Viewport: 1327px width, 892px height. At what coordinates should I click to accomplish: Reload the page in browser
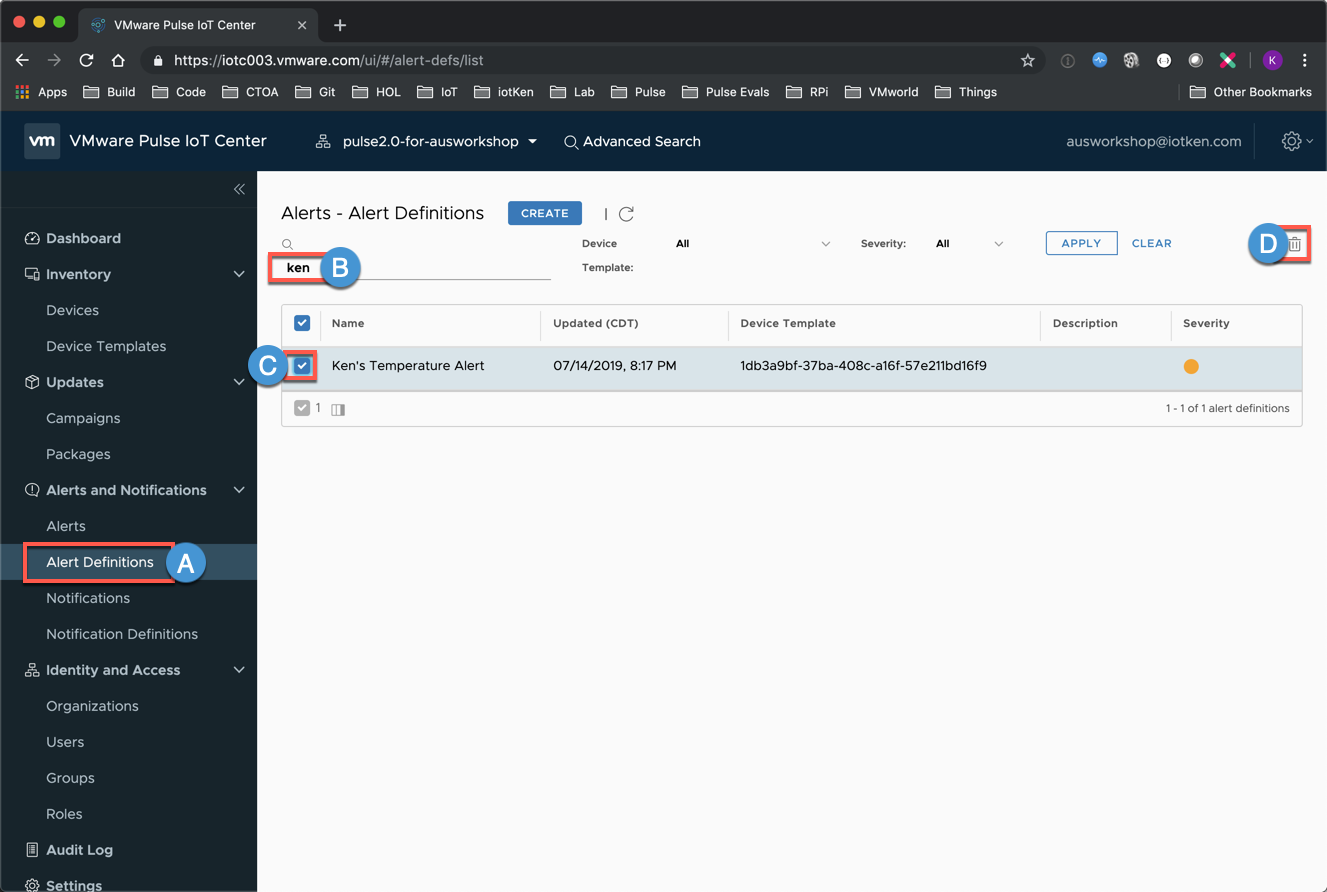(x=86, y=60)
